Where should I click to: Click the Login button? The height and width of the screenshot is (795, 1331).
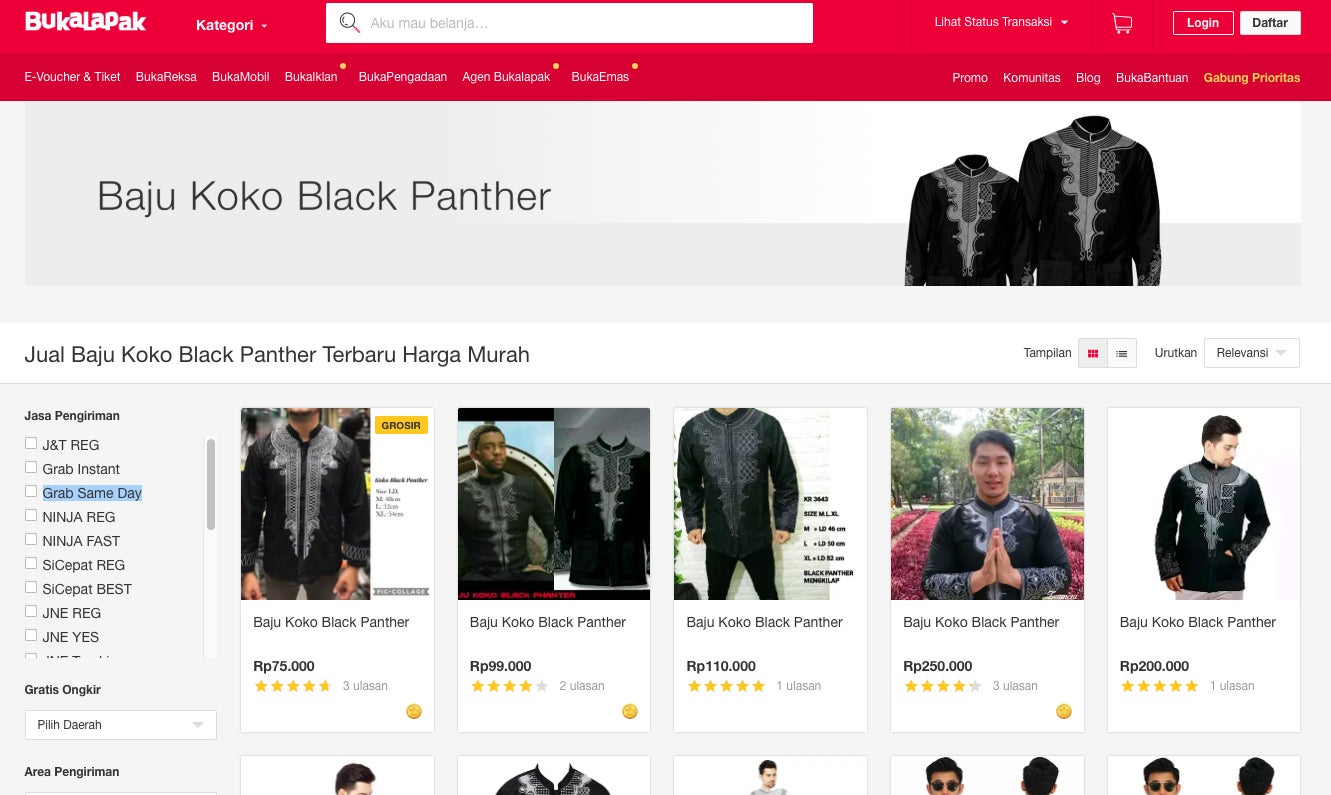pyautogui.click(x=1203, y=23)
